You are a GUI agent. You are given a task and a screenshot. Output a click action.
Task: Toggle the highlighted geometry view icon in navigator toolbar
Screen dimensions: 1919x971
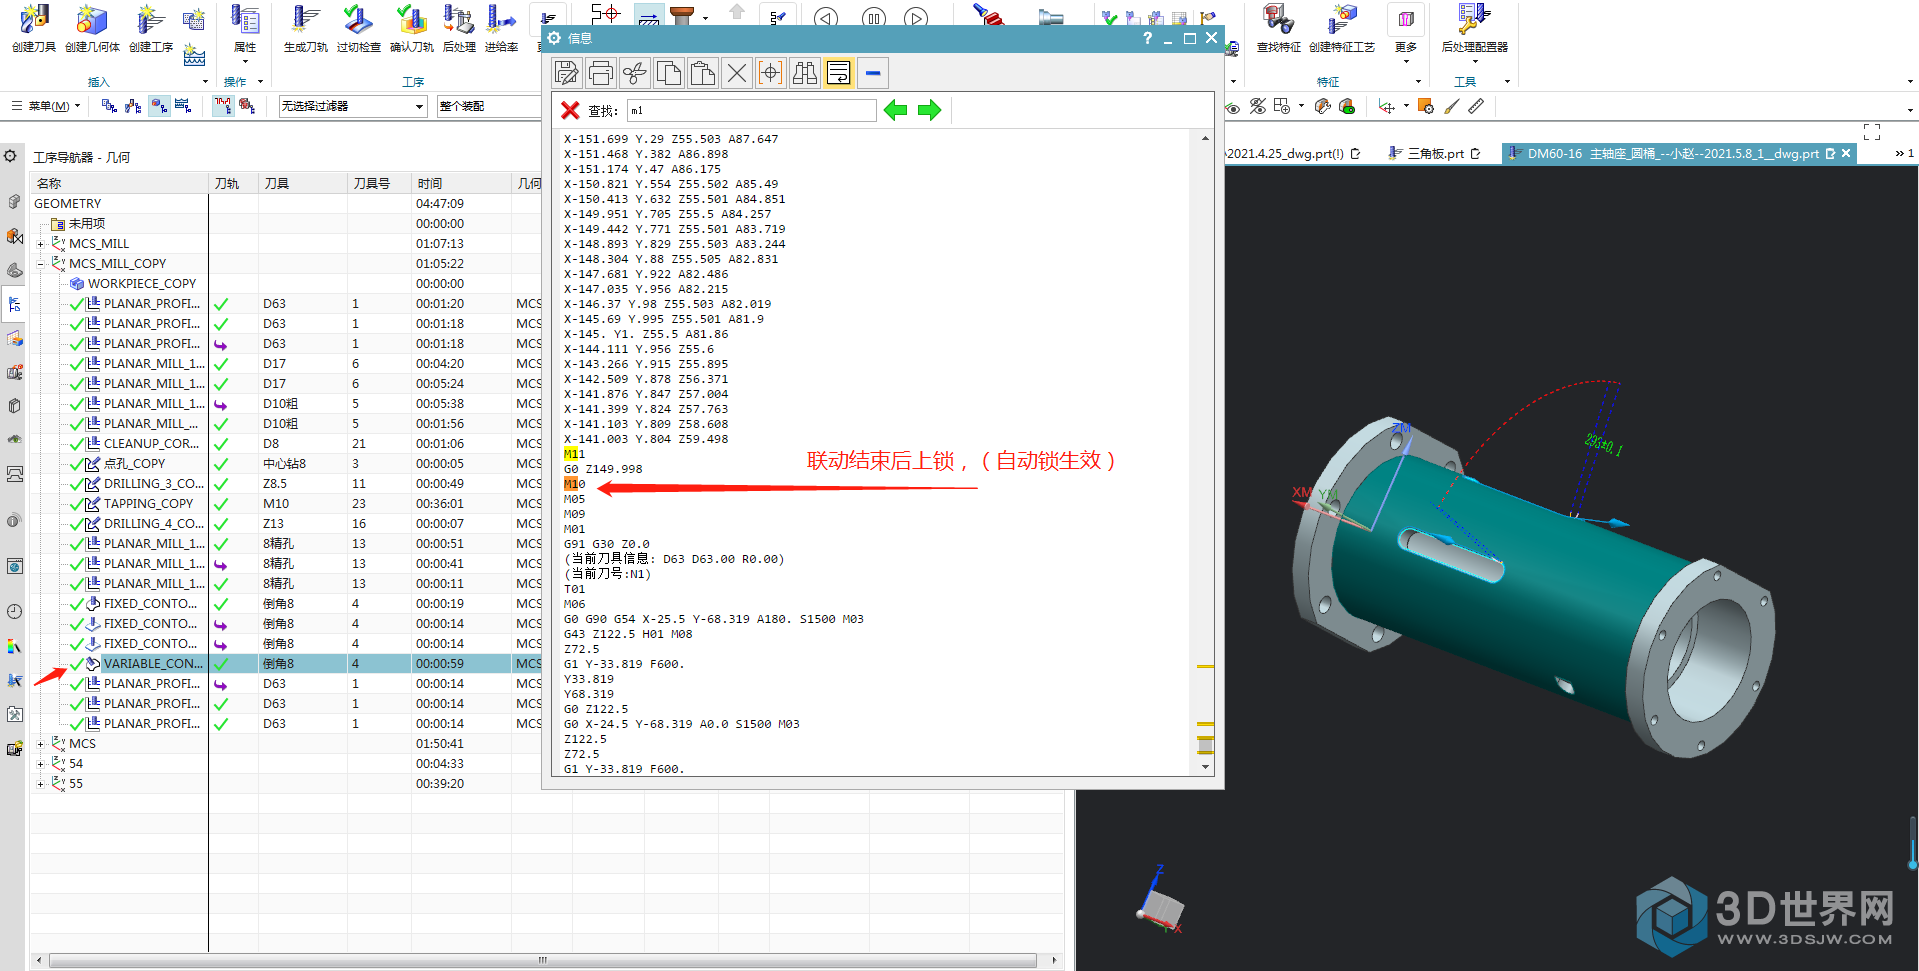click(159, 106)
